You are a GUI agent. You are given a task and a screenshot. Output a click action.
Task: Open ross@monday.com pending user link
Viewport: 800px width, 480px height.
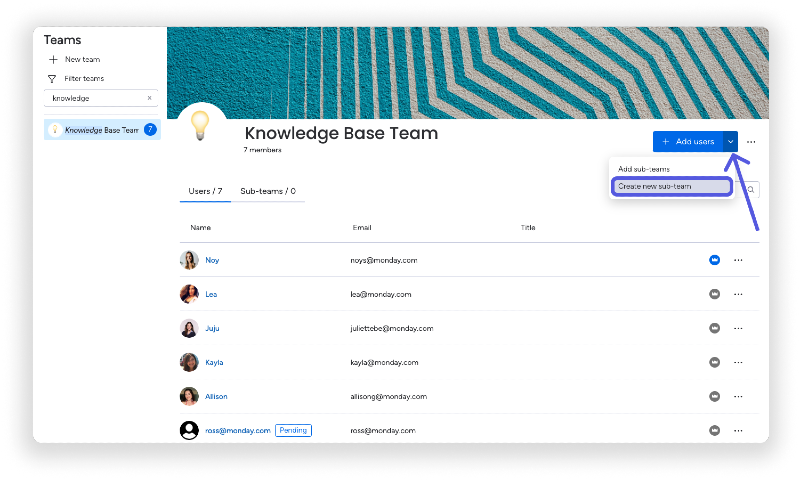point(238,431)
